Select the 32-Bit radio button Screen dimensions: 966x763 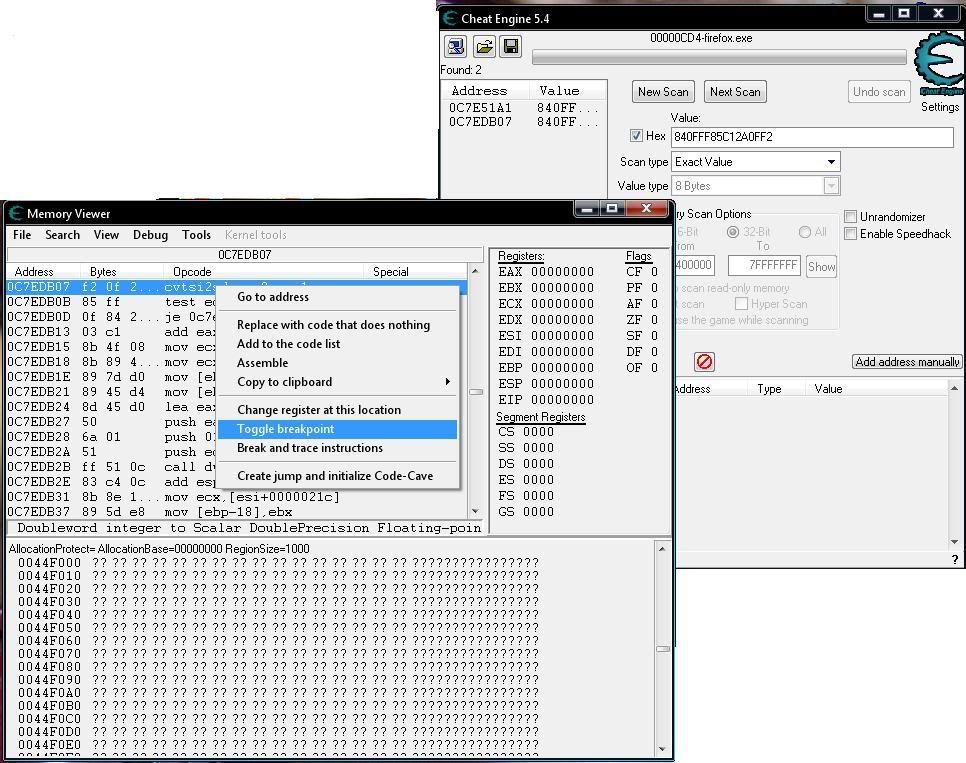(733, 232)
